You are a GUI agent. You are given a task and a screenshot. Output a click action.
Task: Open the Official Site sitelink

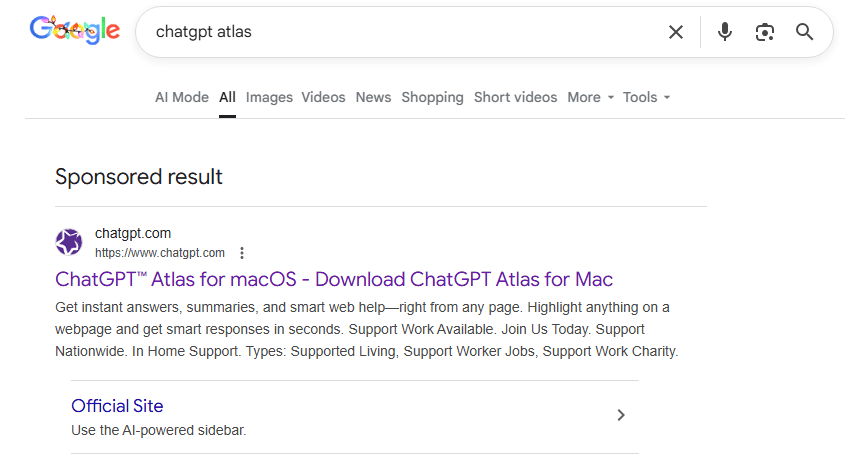coord(117,406)
